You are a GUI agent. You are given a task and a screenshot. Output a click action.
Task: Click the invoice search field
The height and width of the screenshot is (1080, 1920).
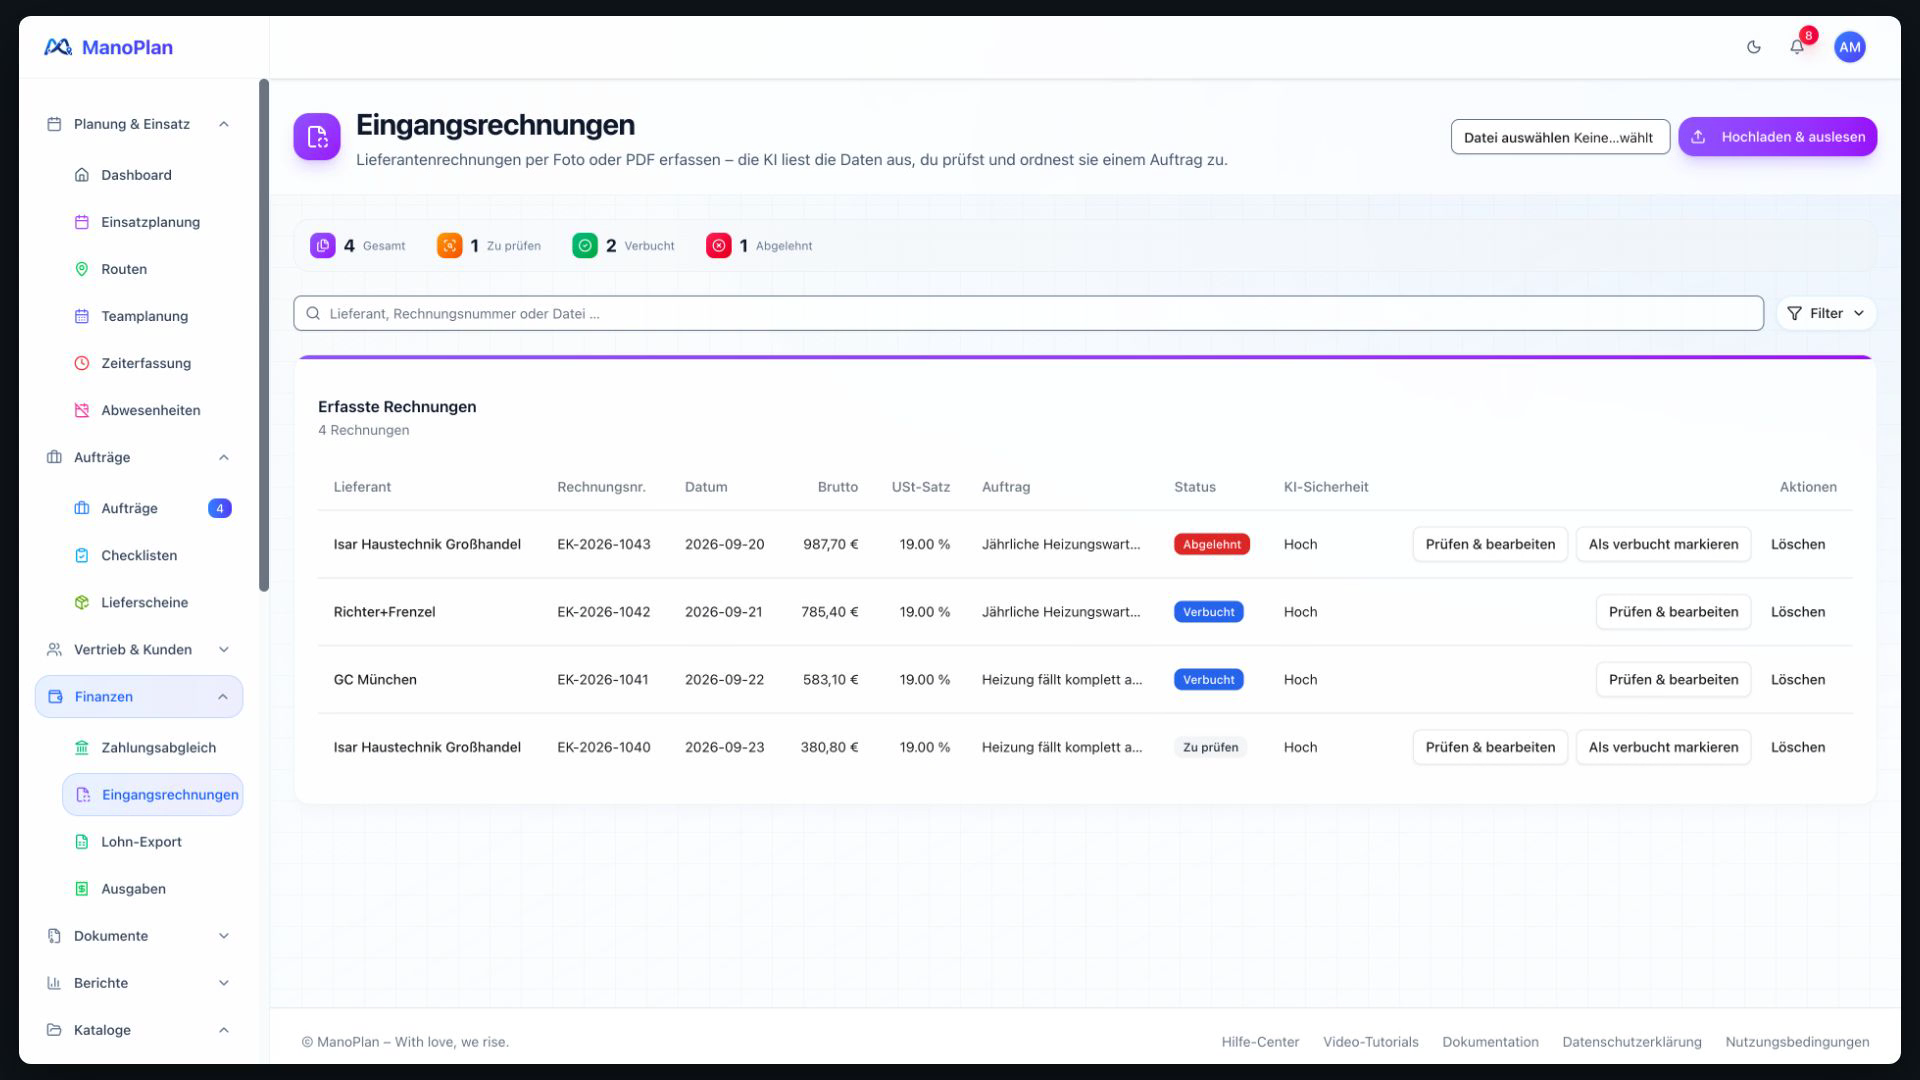[x=1028, y=313]
